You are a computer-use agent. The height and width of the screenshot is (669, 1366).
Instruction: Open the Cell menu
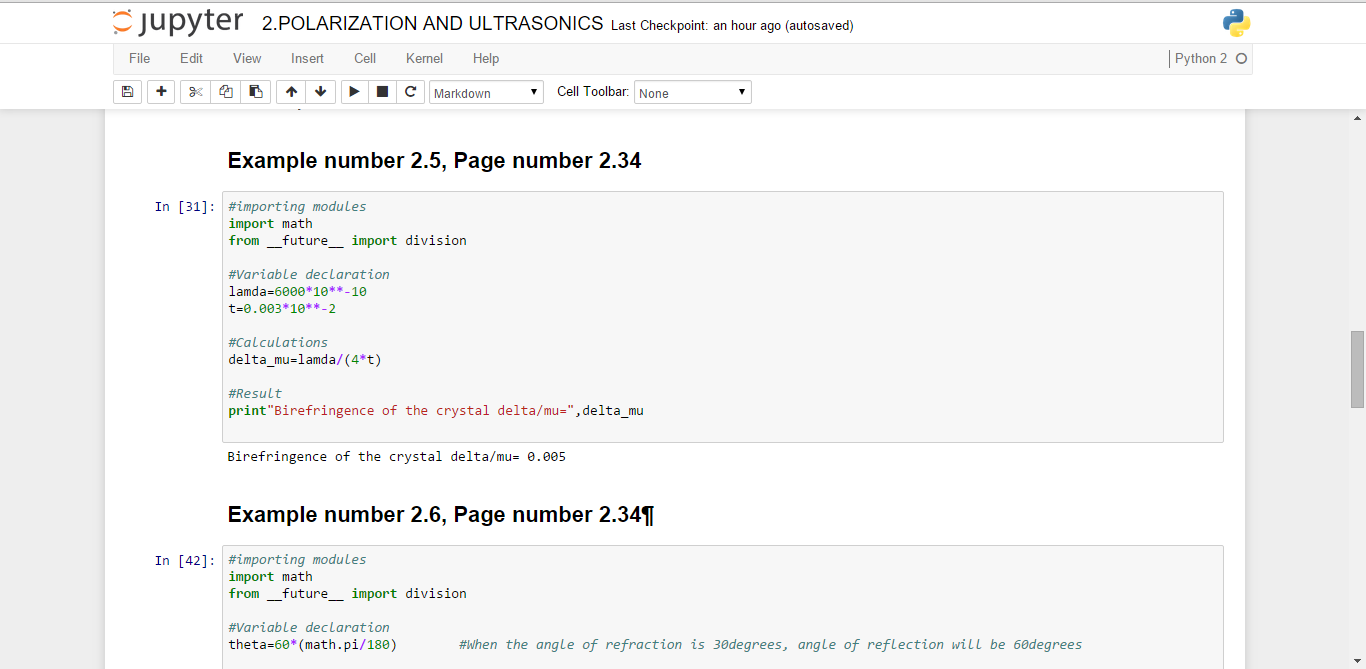pyautogui.click(x=365, y=58)
